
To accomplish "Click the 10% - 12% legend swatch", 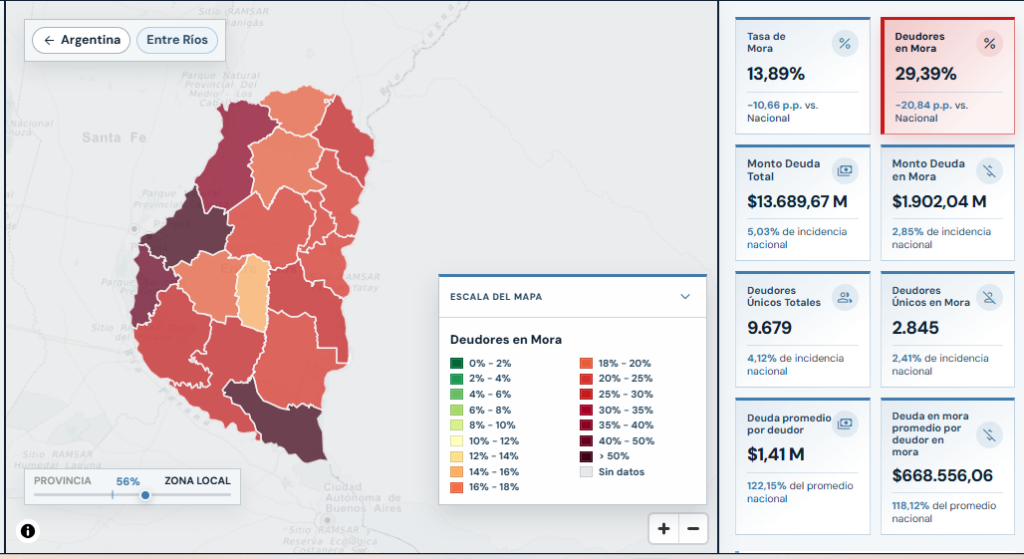I will coord(456,441).
